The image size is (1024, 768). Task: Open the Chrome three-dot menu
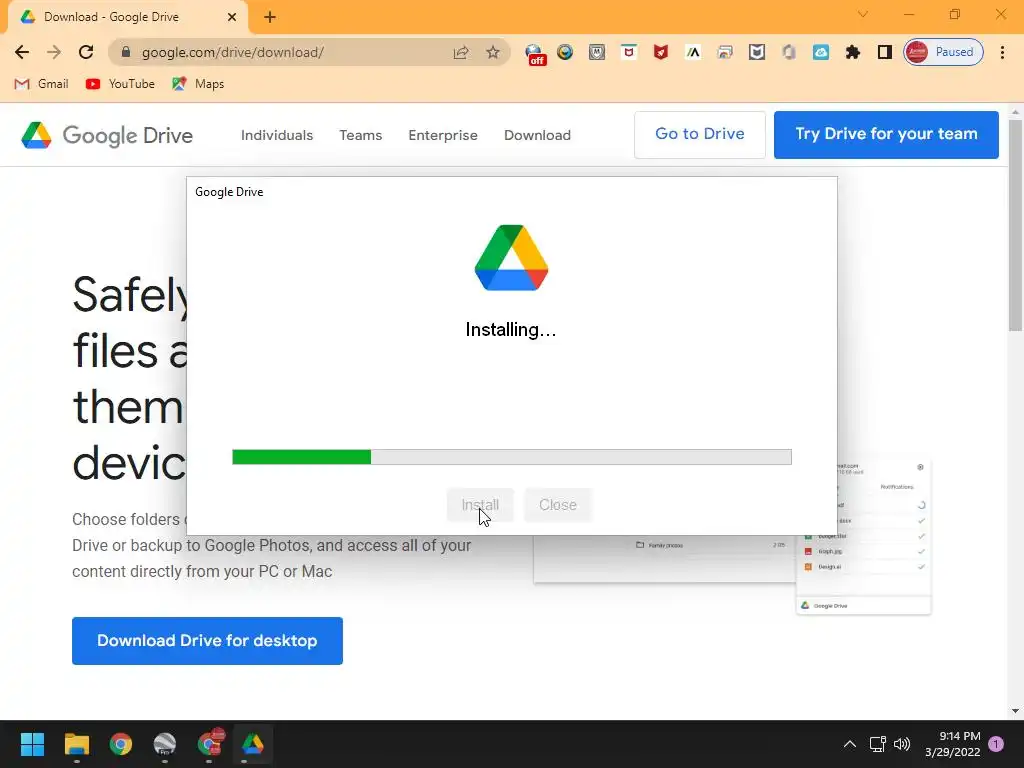1002,52
